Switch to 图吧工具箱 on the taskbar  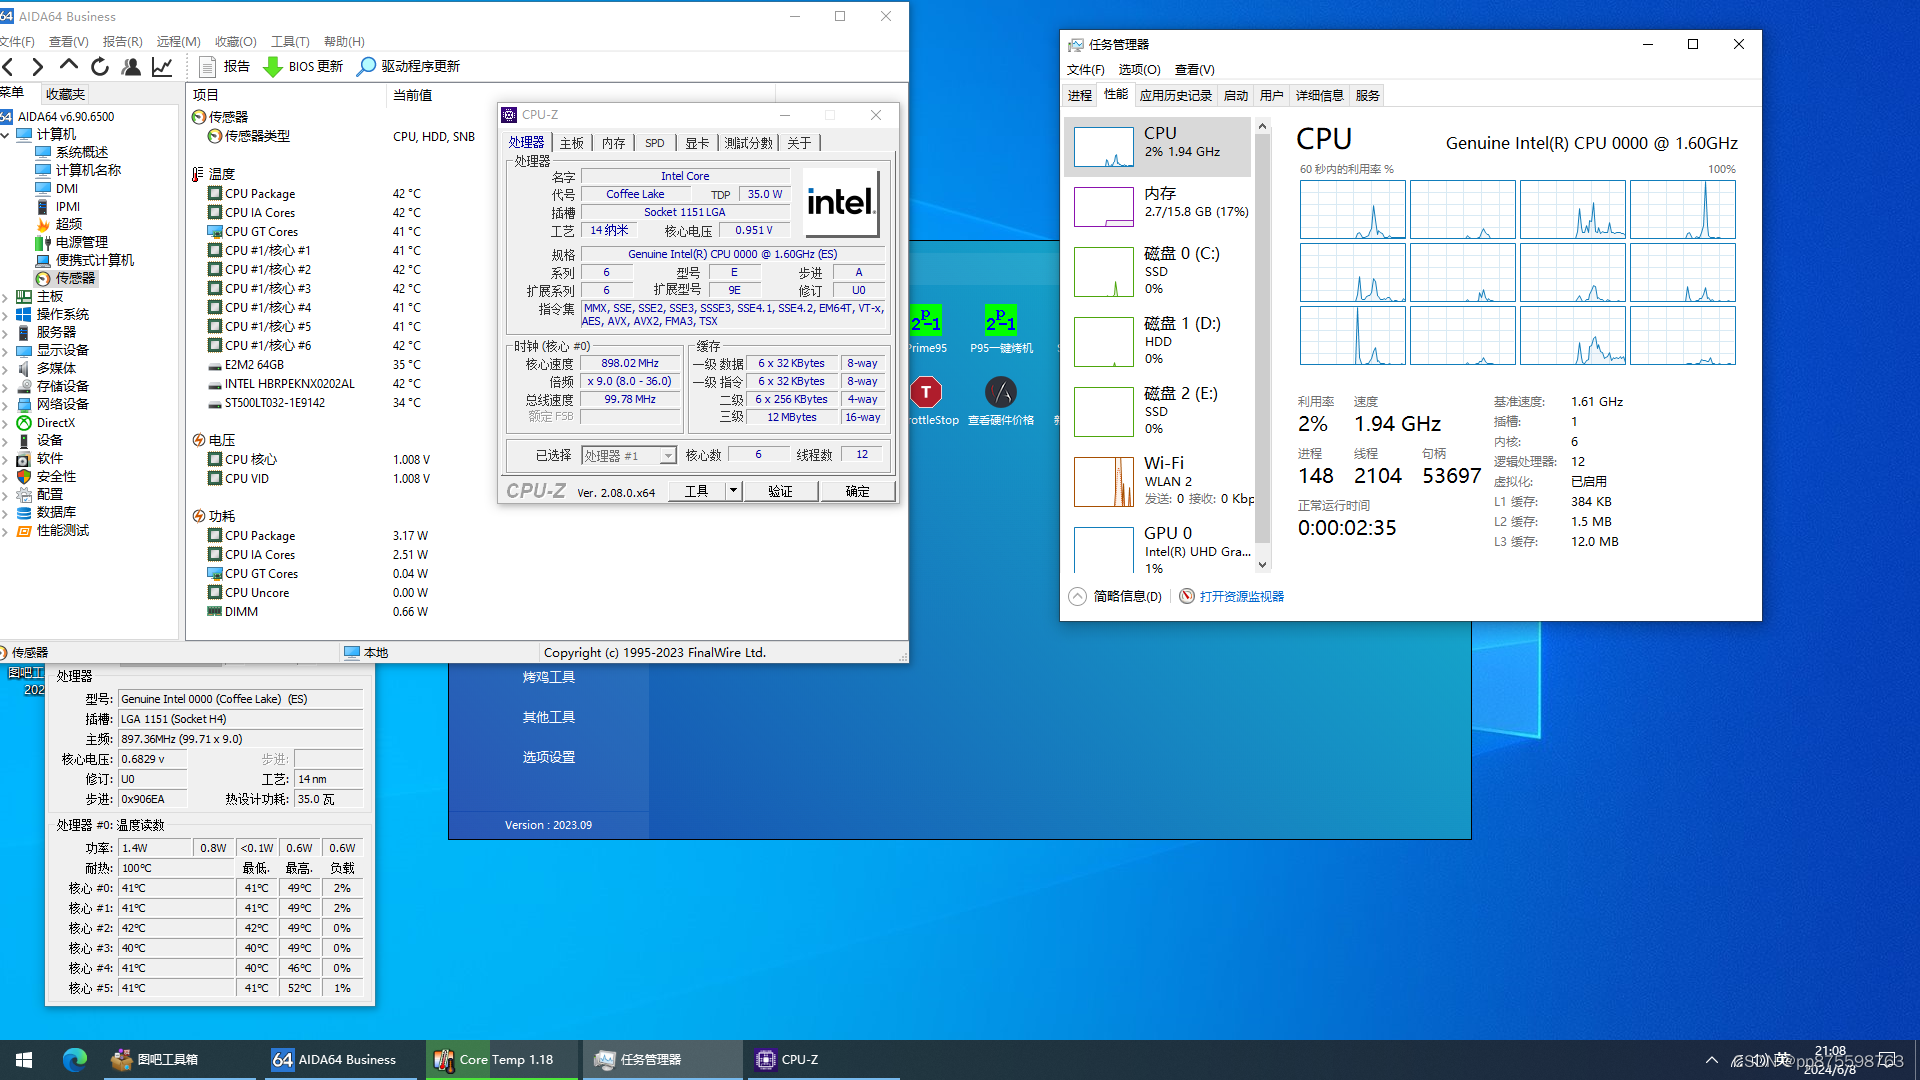180,1060
